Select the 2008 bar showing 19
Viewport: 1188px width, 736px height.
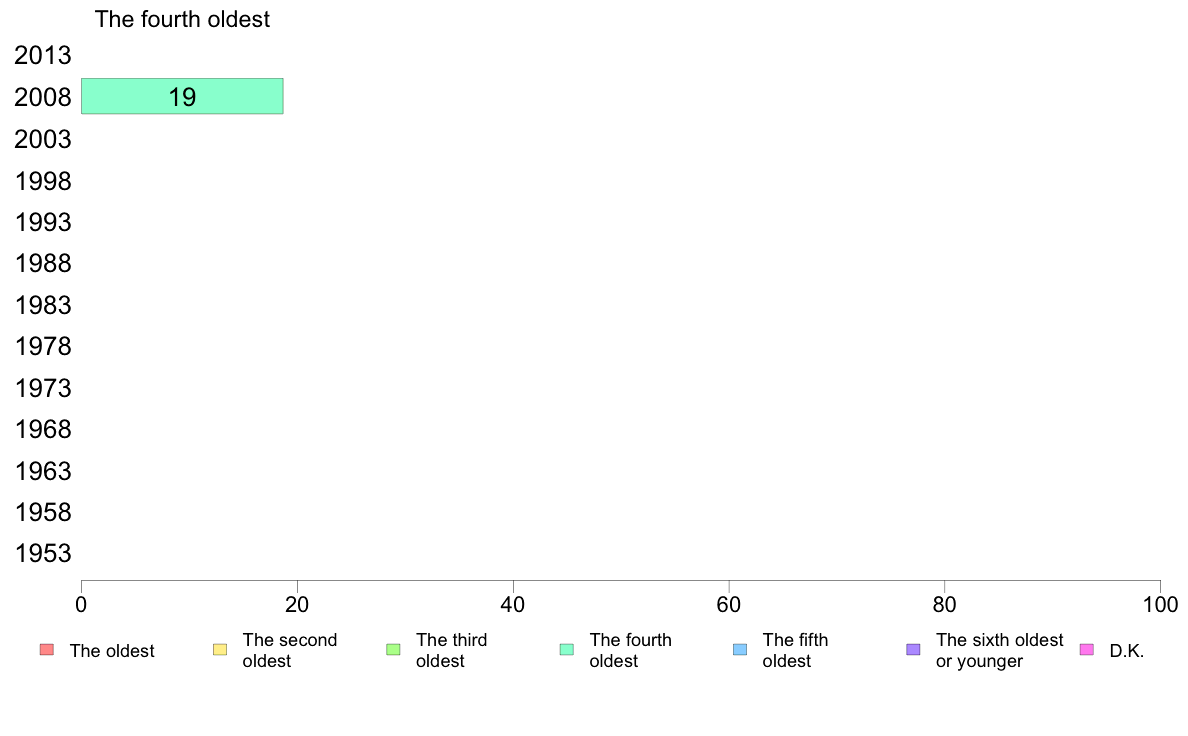(182, 96)
